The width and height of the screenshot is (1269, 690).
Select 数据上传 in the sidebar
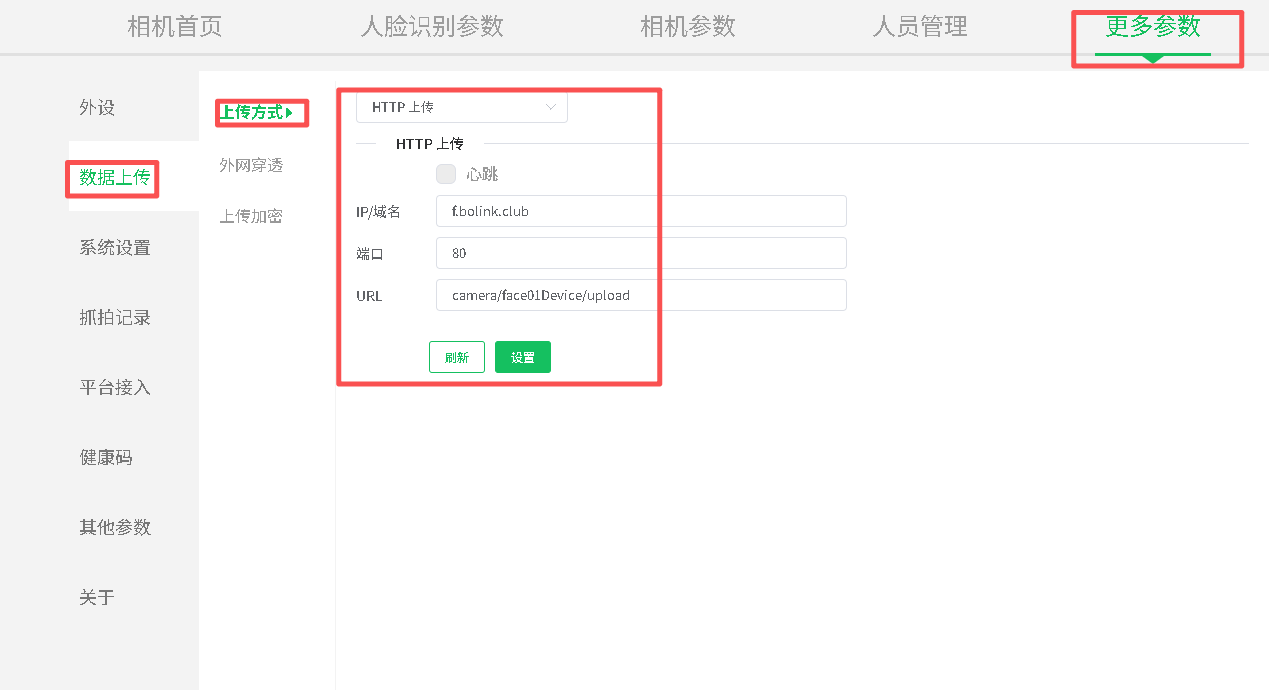(115, 177)
